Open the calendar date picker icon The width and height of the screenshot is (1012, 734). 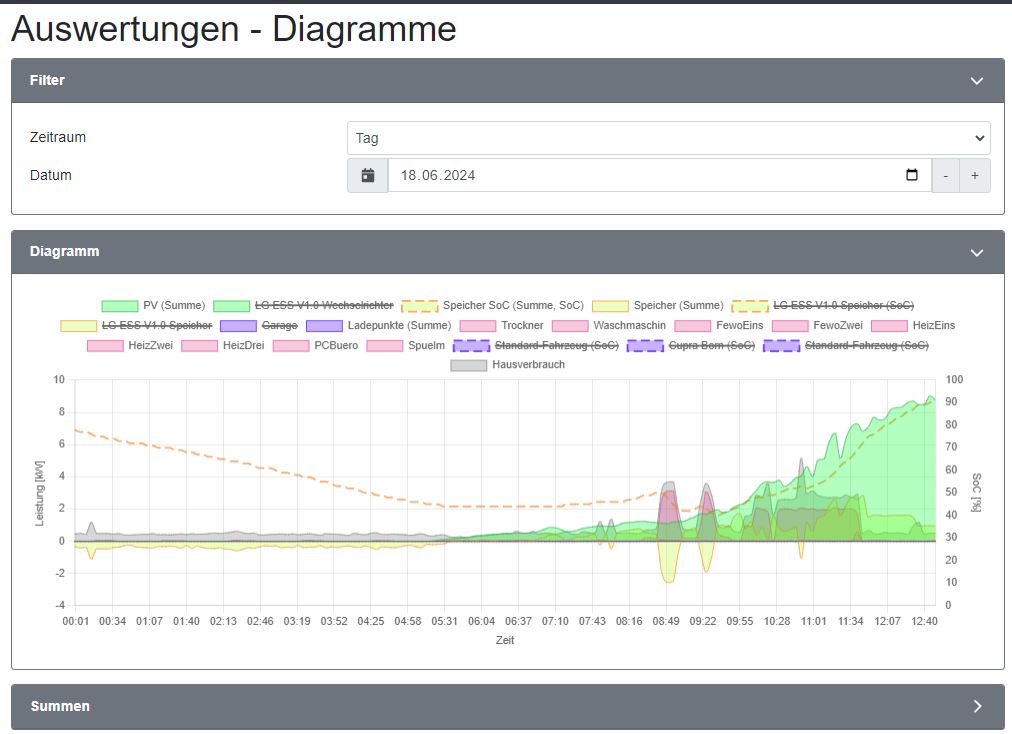[367, 175]
